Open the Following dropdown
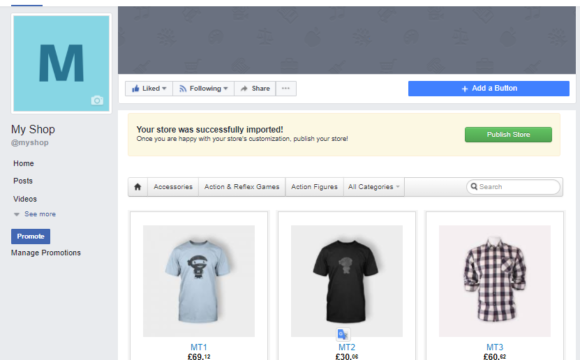 click(x=203, y=88)
